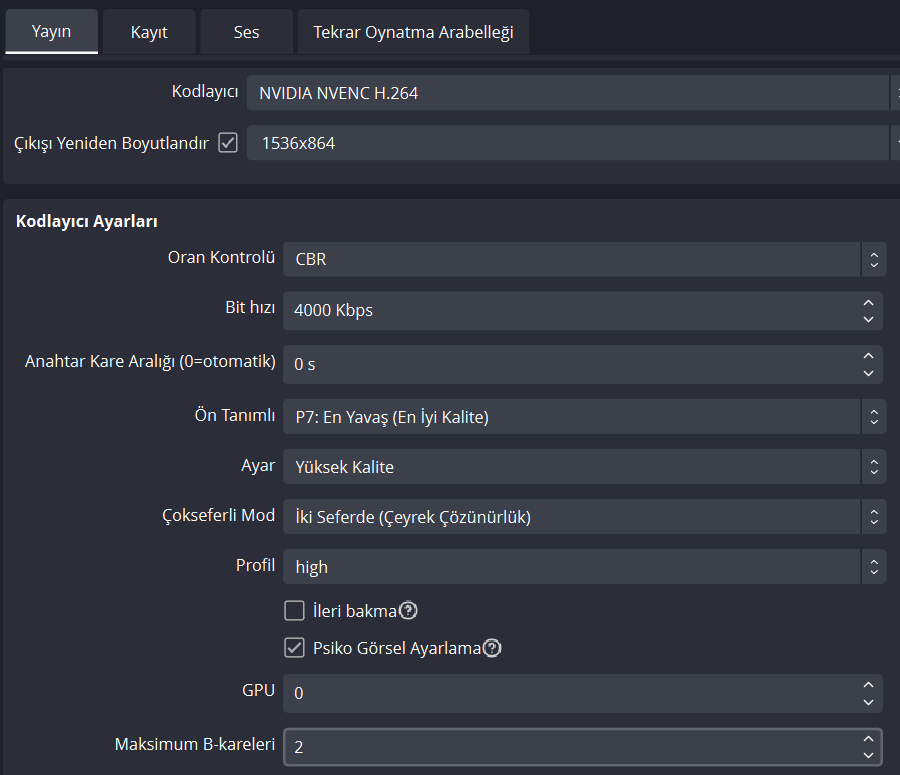Click the Psiko Görsel Ayarlama help icon
This screenshot has width=900, height=775.
492,648
